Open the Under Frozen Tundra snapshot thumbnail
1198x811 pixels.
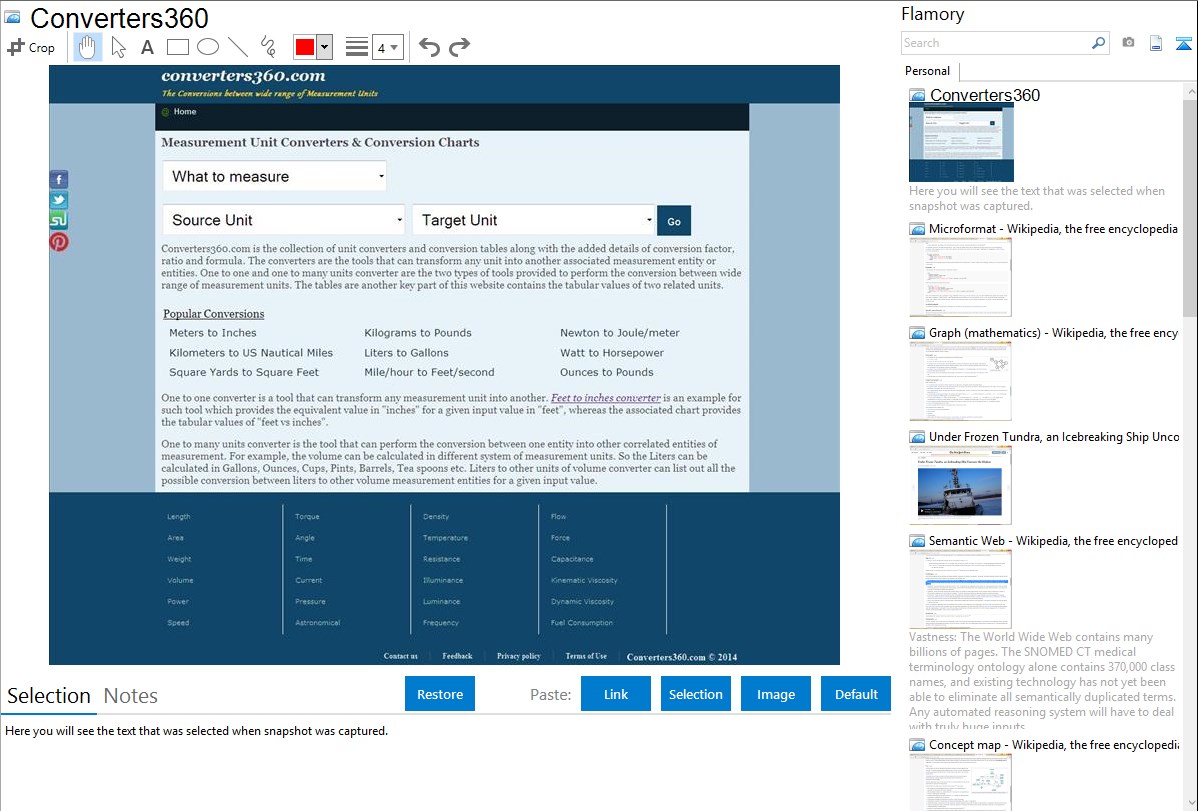point(960,485)
